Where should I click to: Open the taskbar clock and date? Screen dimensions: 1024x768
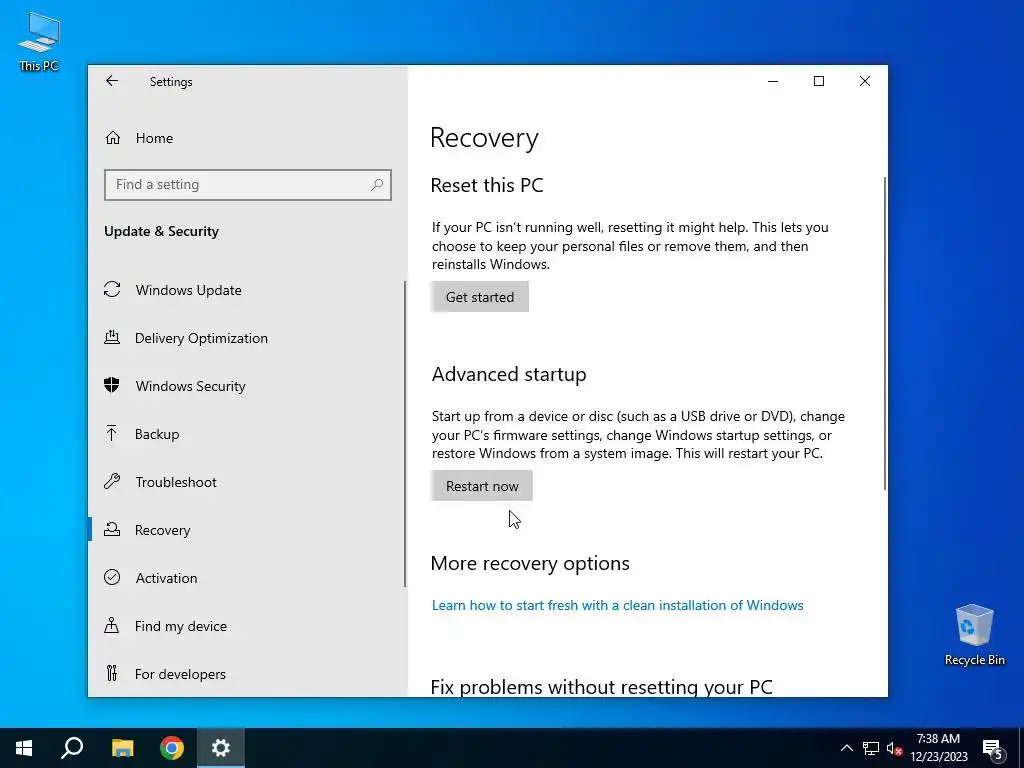pos(938,748)
